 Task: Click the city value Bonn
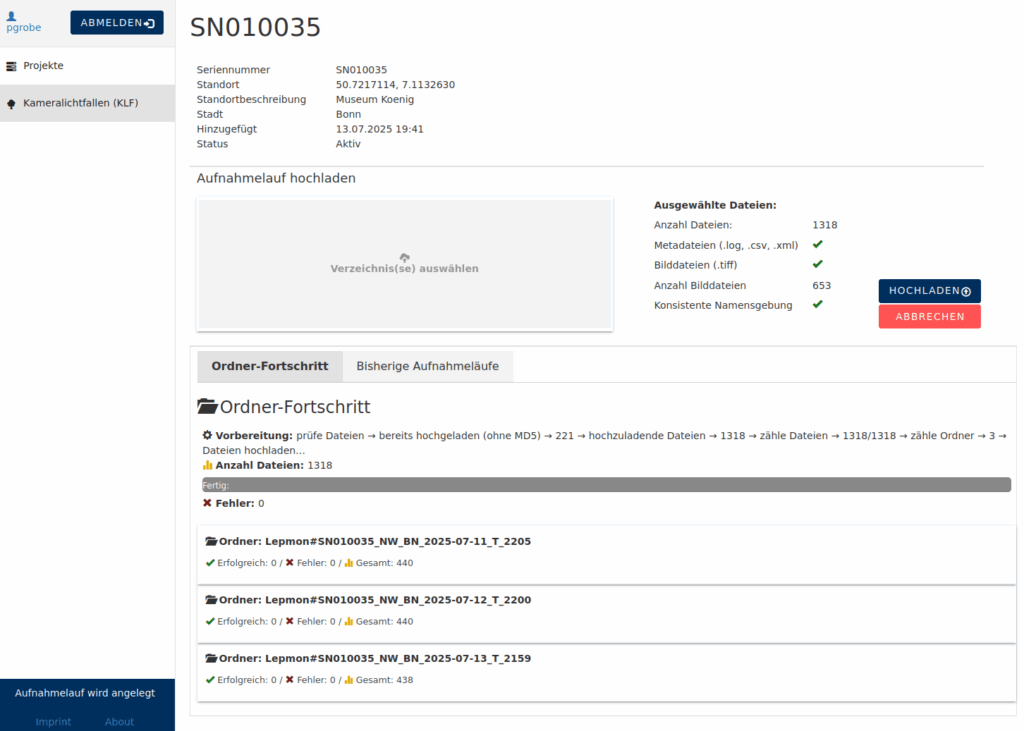348,114
